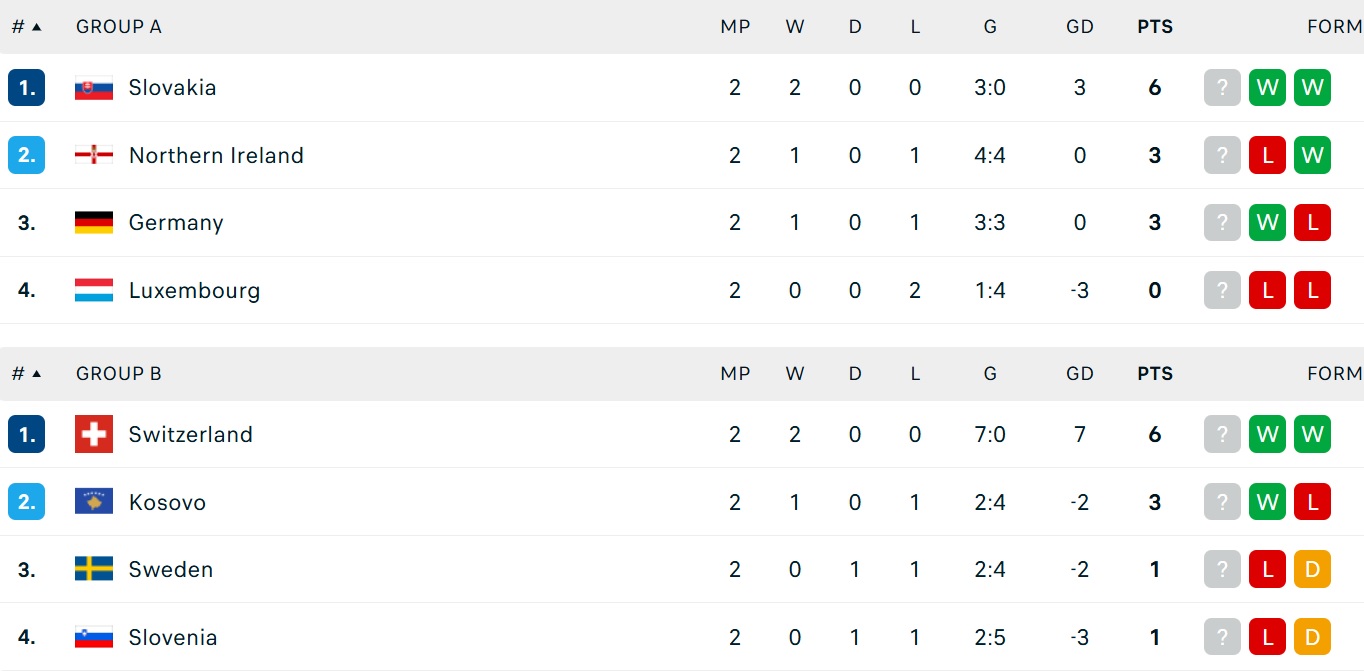The height and width of the screenshot is (671, 1364).
Task: Click the Kosovo flag icon
Action: tap(94, 502)
